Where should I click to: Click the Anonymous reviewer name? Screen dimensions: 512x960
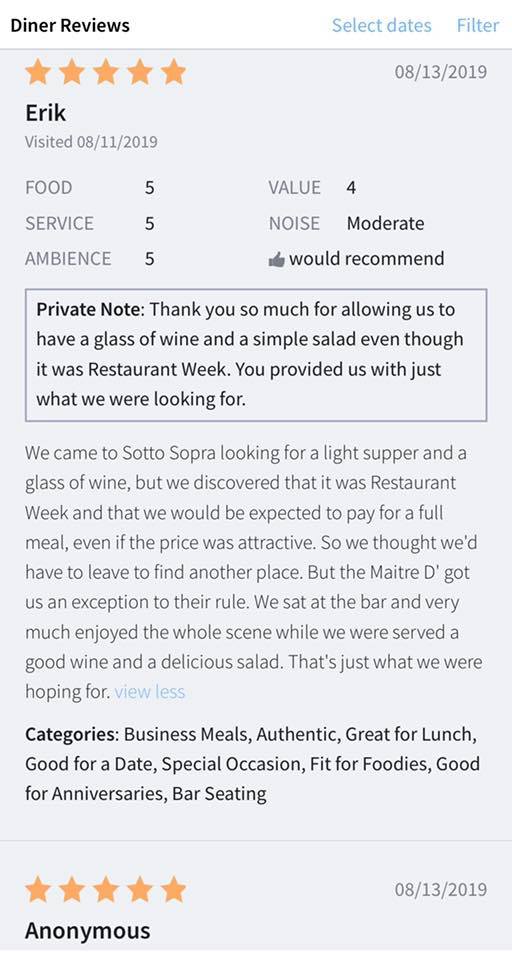click(88, 931)
